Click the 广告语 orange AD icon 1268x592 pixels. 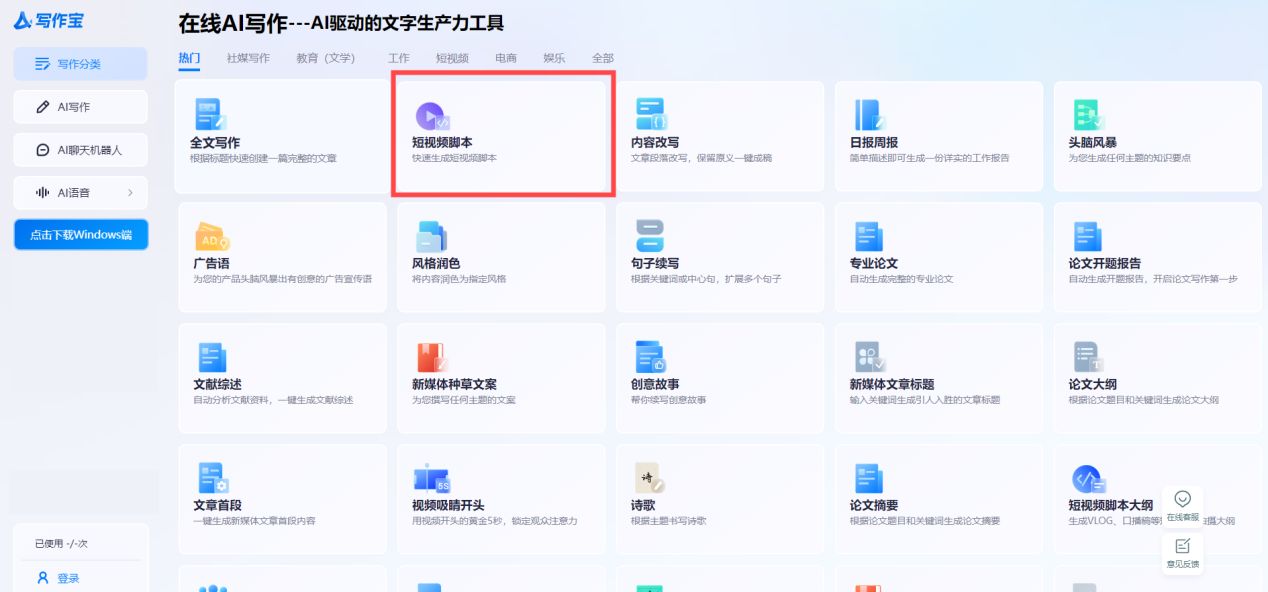[x=212, y=237]
